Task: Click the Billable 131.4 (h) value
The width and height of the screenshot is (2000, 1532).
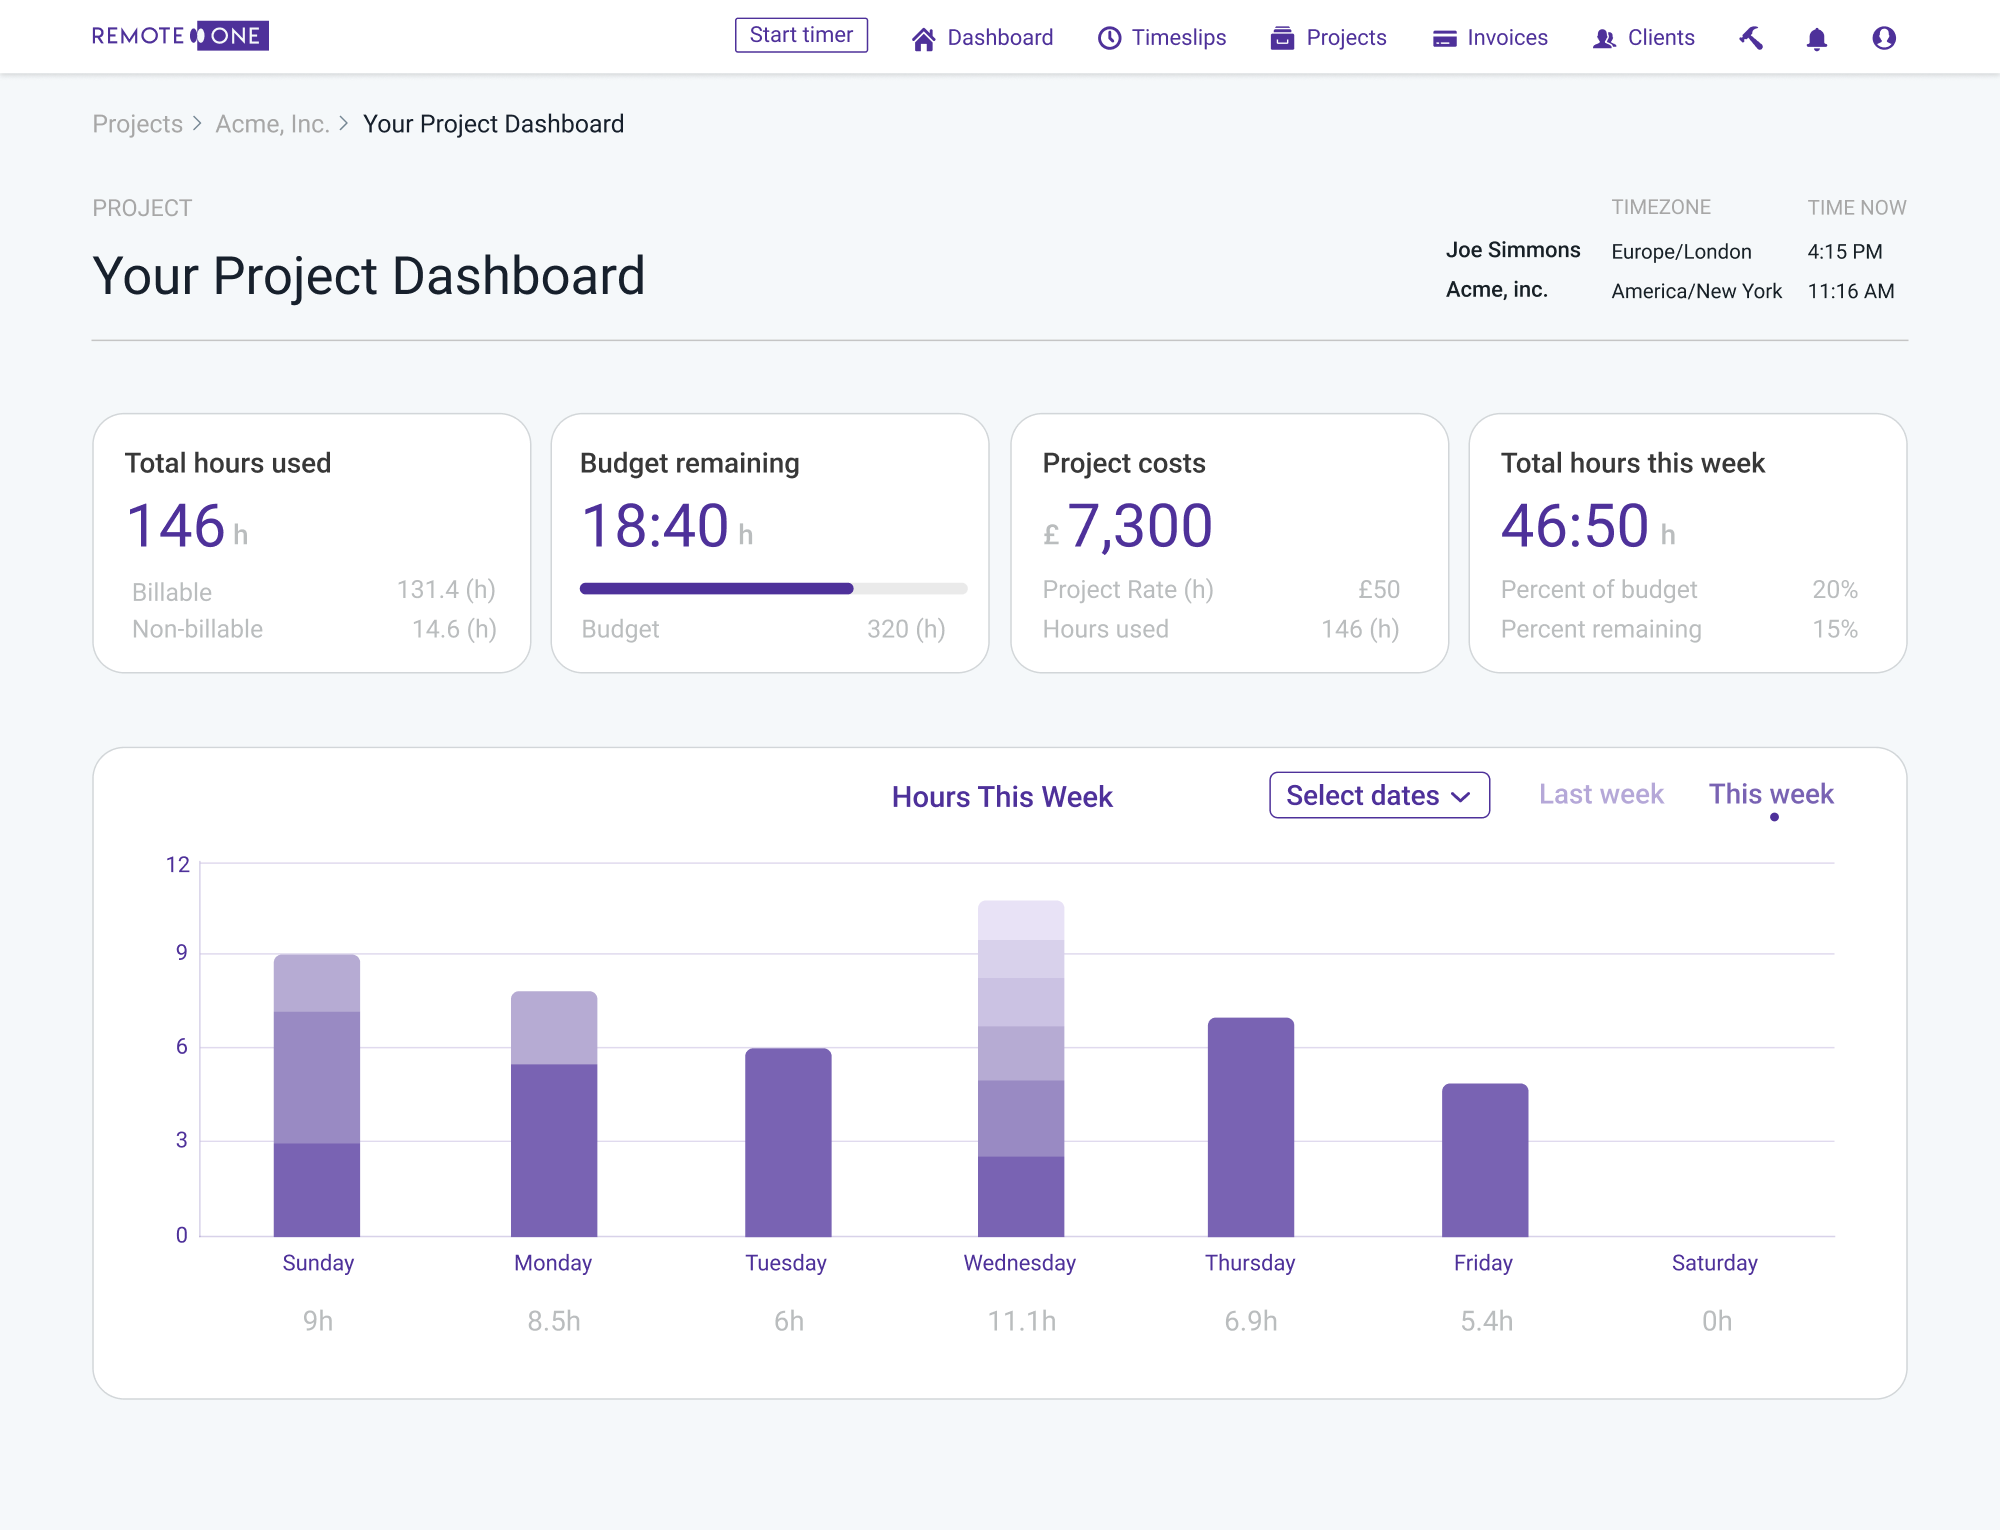Action: pos(446,590)
